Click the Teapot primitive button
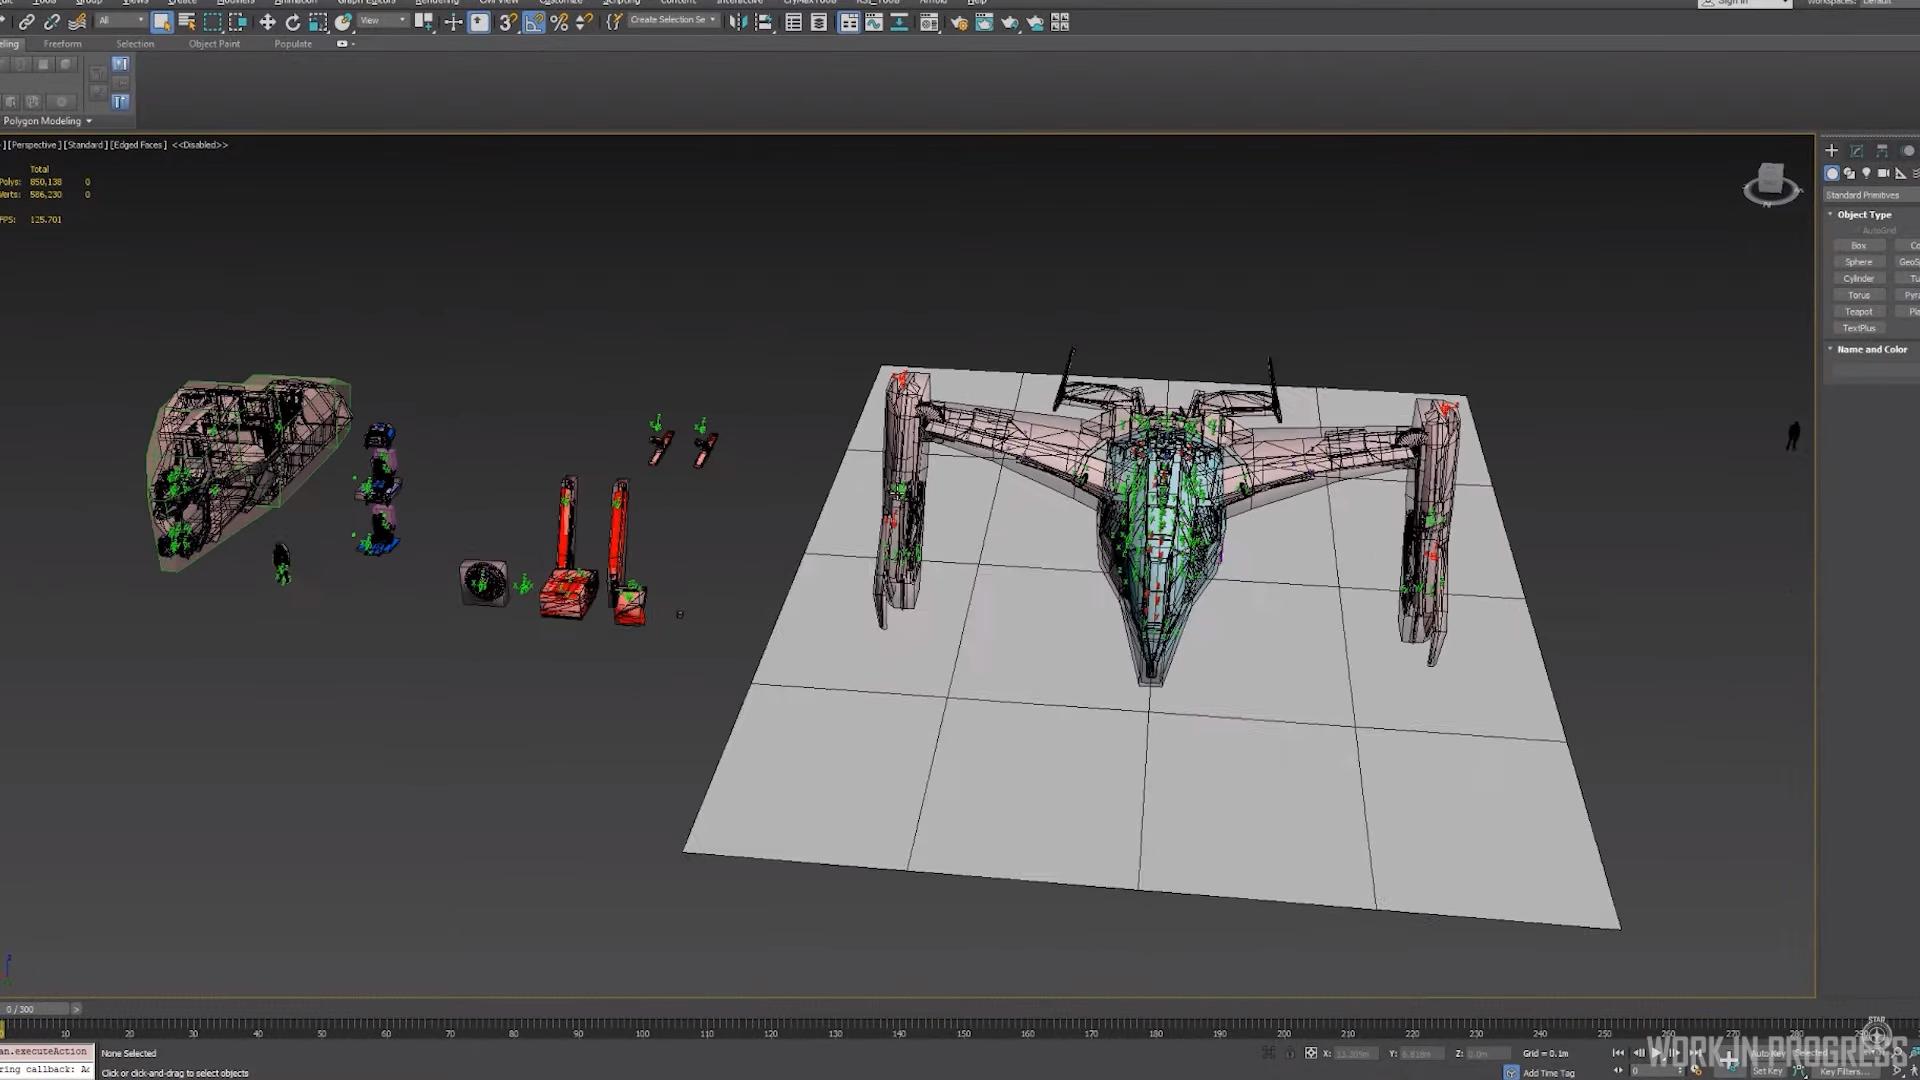The width and height of the screenshot is (1920, 1080). click(1858, 312)
